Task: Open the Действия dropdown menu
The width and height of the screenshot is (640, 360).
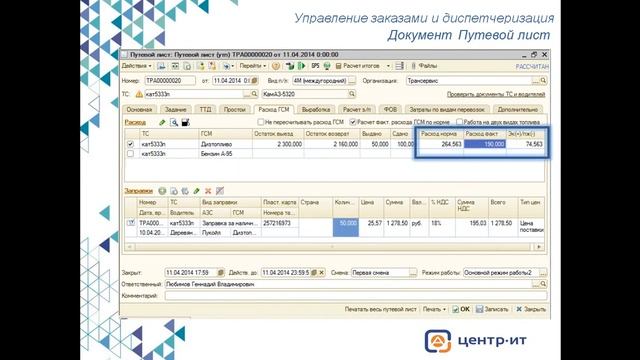Action: [x=136, y=66]
